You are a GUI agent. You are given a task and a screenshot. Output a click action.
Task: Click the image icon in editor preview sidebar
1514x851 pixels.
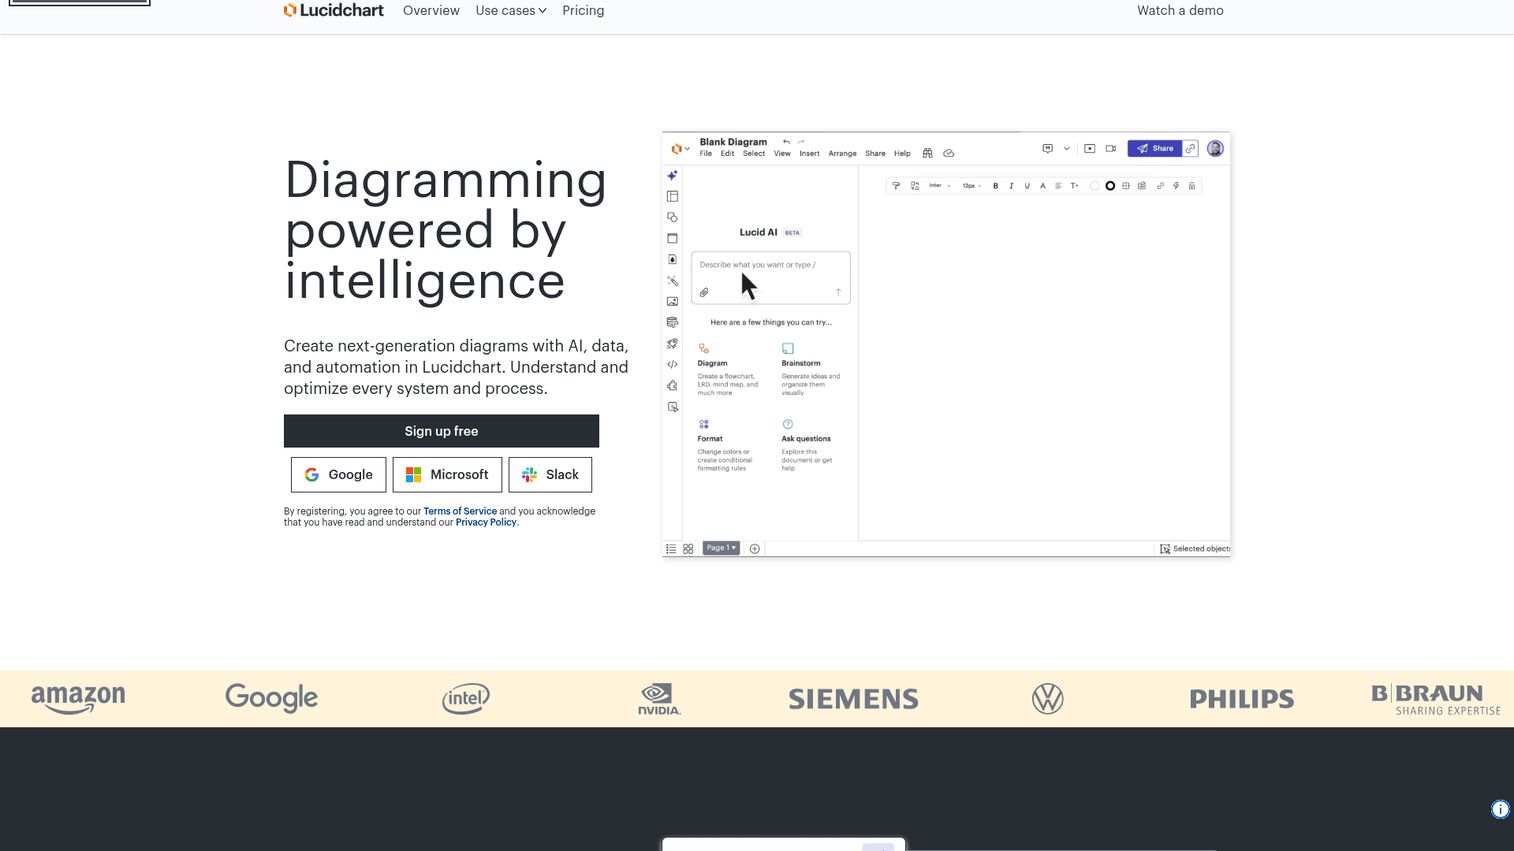pyautogui.click(x=672, y=301)
